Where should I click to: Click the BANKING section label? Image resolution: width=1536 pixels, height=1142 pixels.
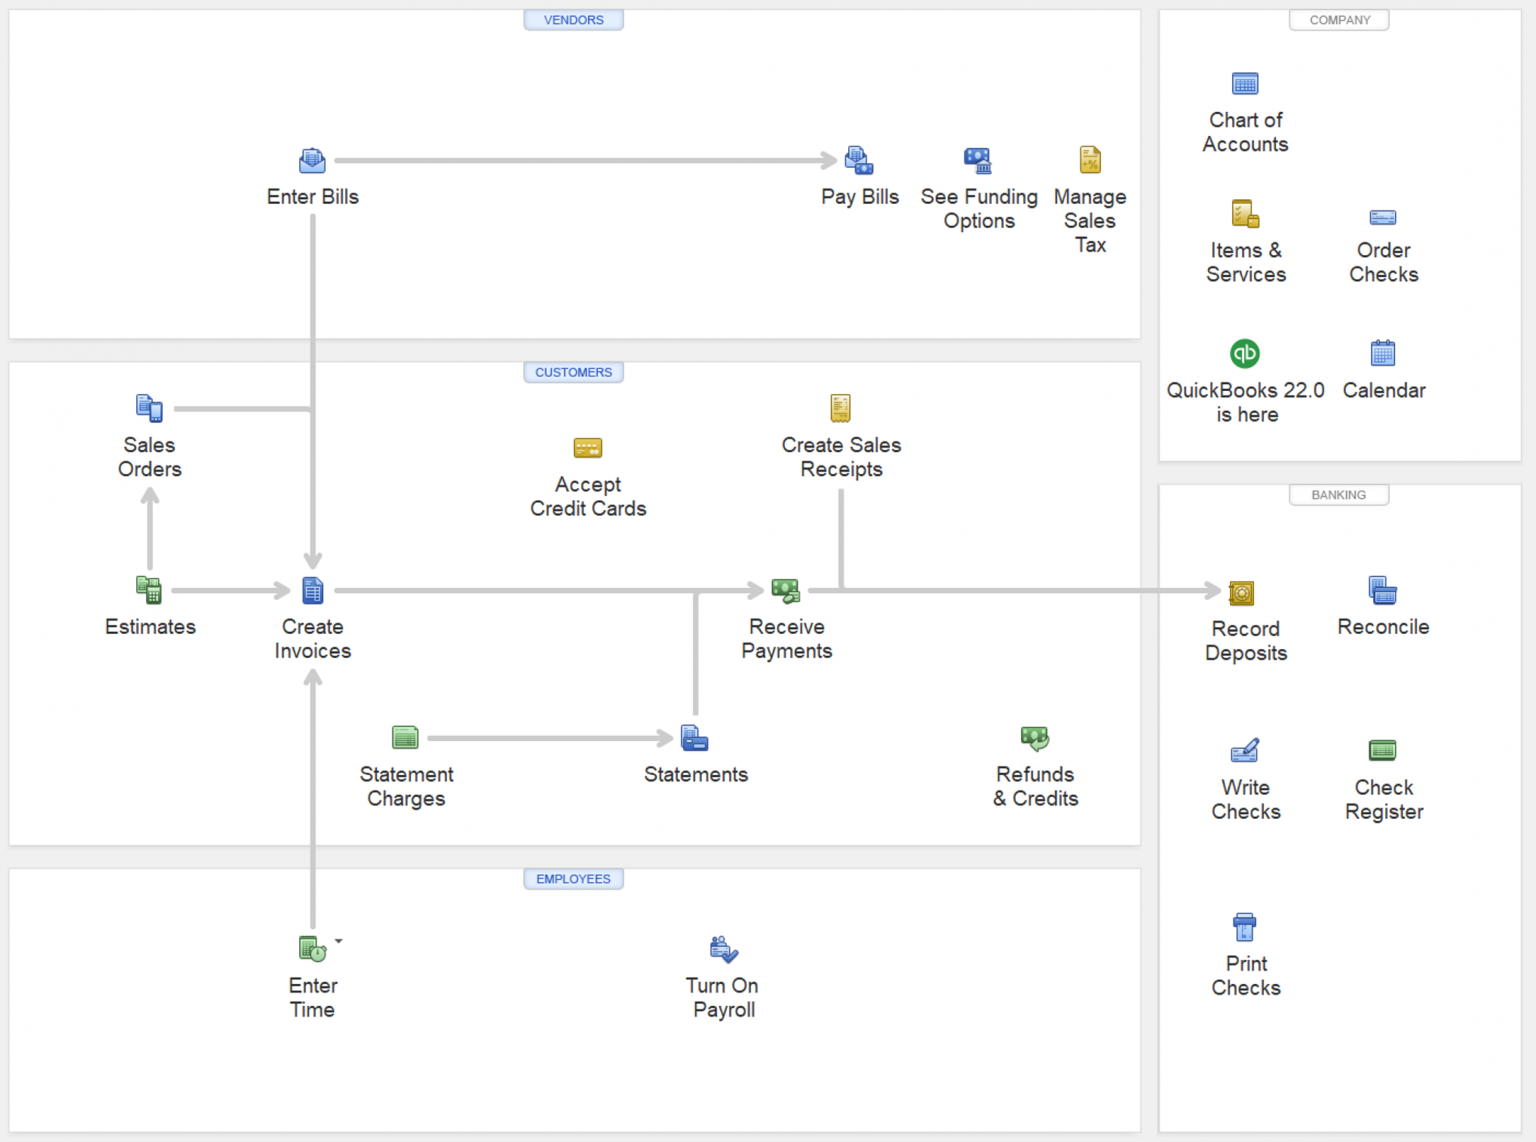click(x=1339, y=494)
